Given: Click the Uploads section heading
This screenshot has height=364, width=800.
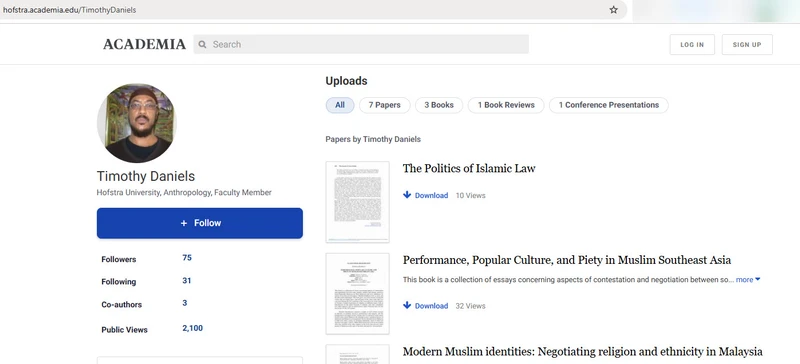Looking at the screenshot, I should click(x=346, y=81).
